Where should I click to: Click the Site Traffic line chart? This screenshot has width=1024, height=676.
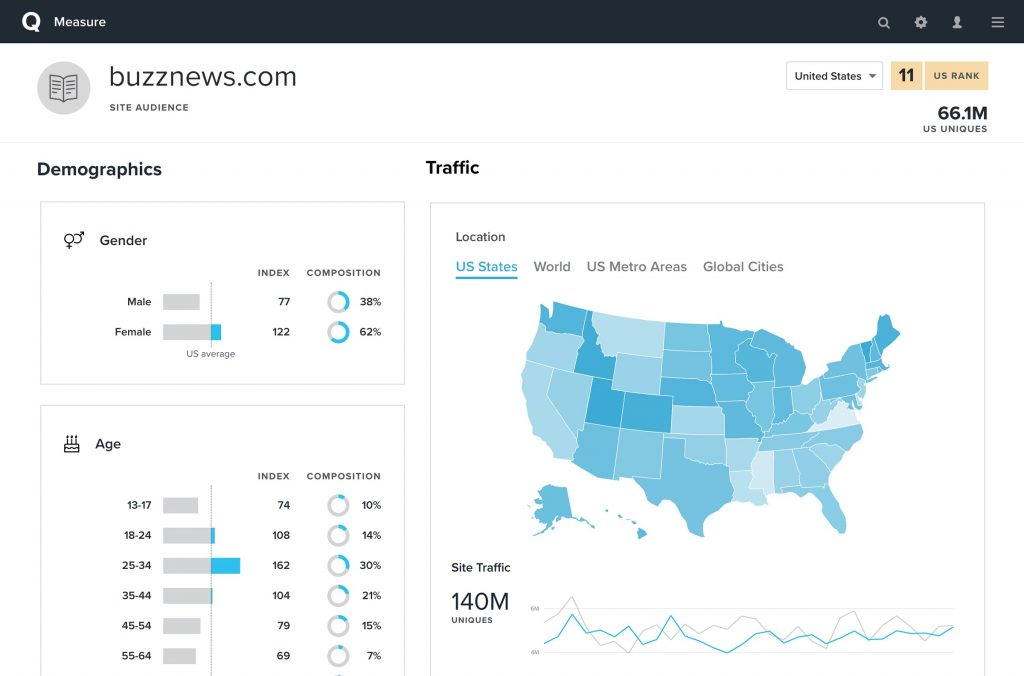coord(748,625)
